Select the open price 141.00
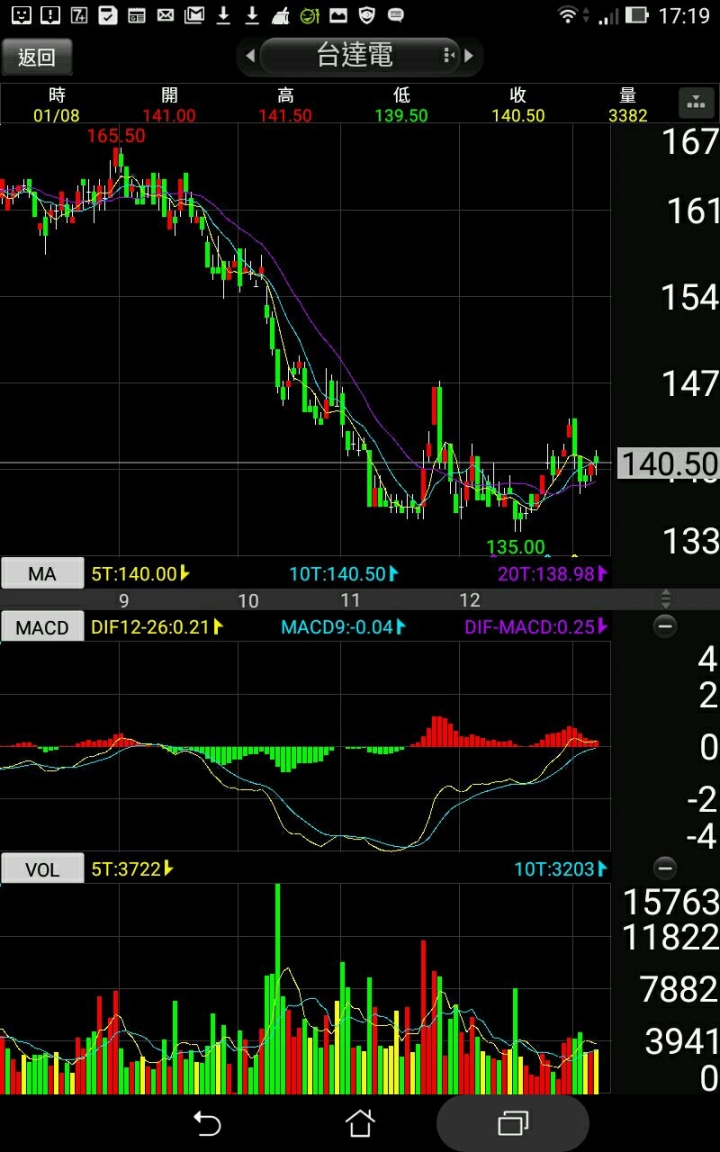The image size is (720, 1152). point(169,115)
